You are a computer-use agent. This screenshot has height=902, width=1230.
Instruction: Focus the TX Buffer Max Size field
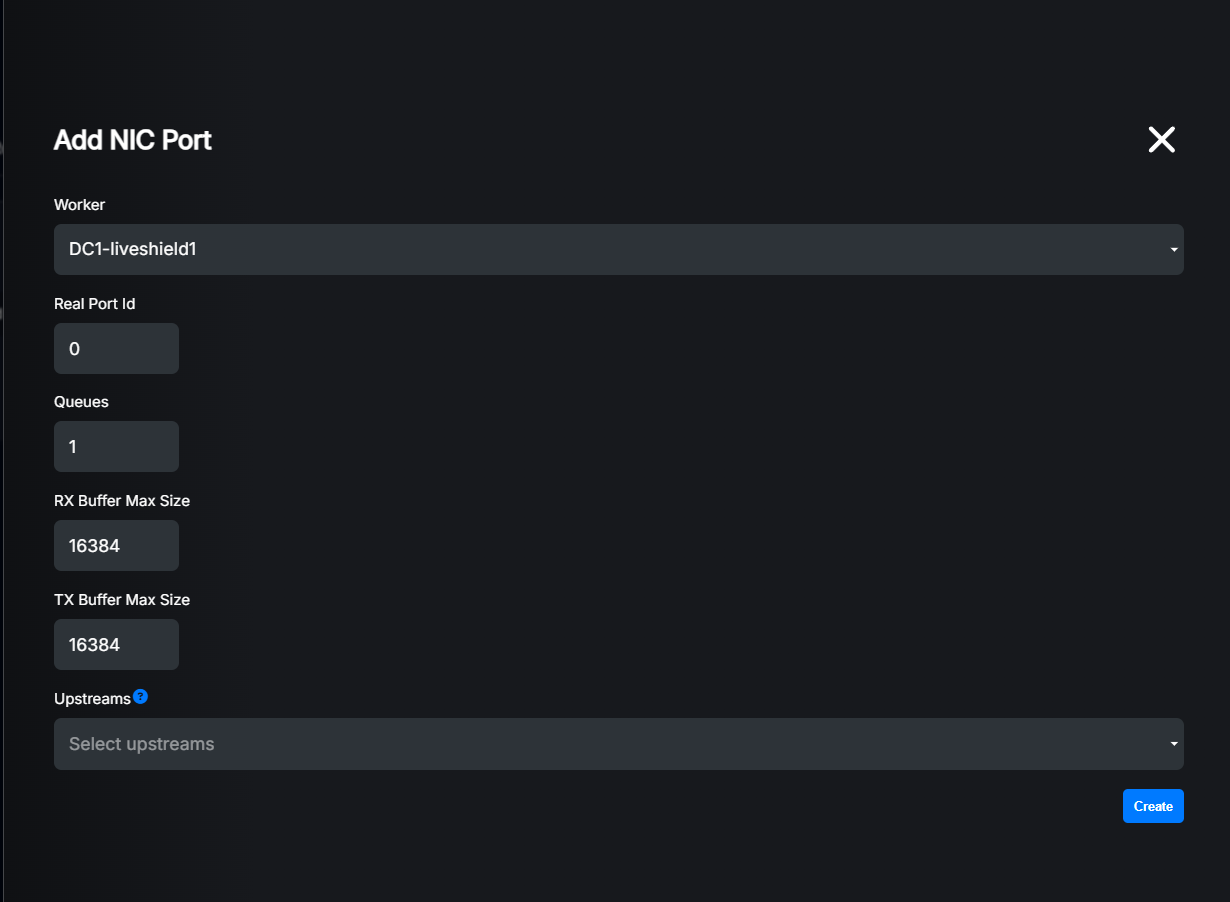pyautogui.click(x=116, y=644)
